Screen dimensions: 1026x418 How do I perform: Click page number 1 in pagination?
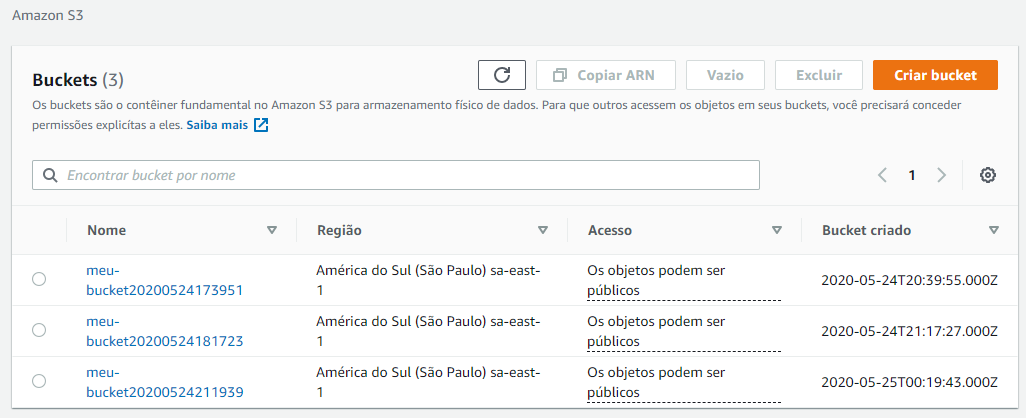(x=911, y=175)
